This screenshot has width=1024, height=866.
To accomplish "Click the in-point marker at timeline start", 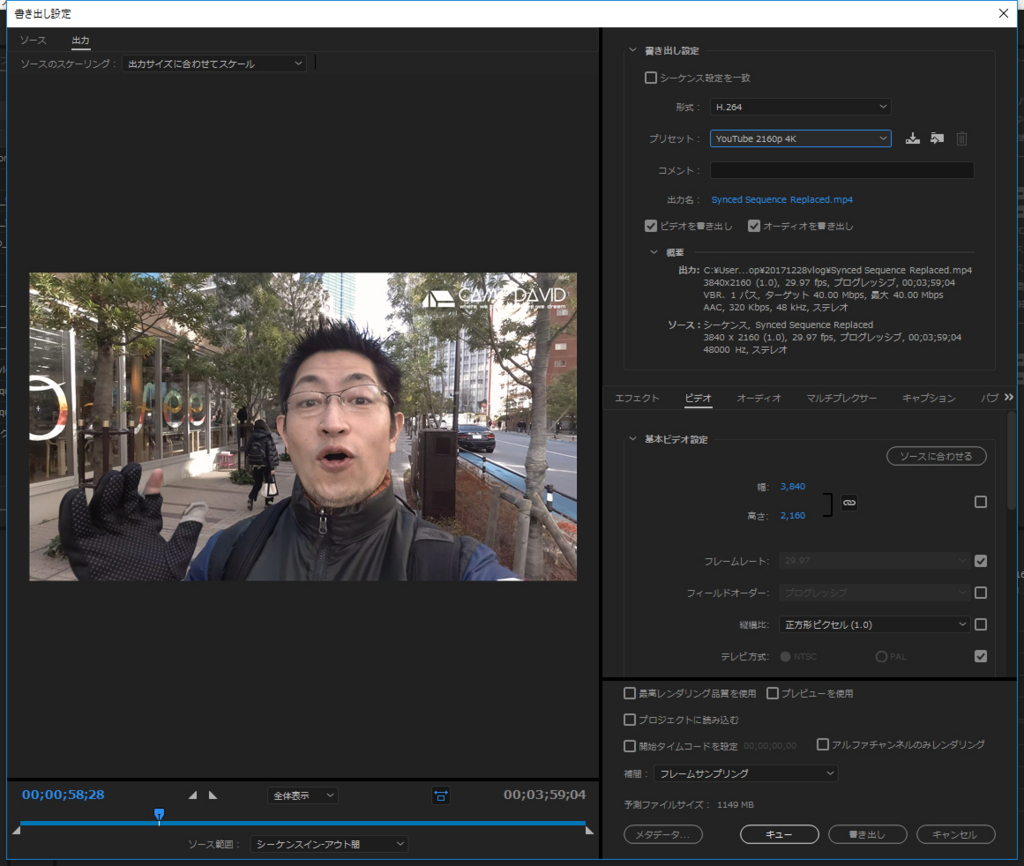I will click(17, 830).
